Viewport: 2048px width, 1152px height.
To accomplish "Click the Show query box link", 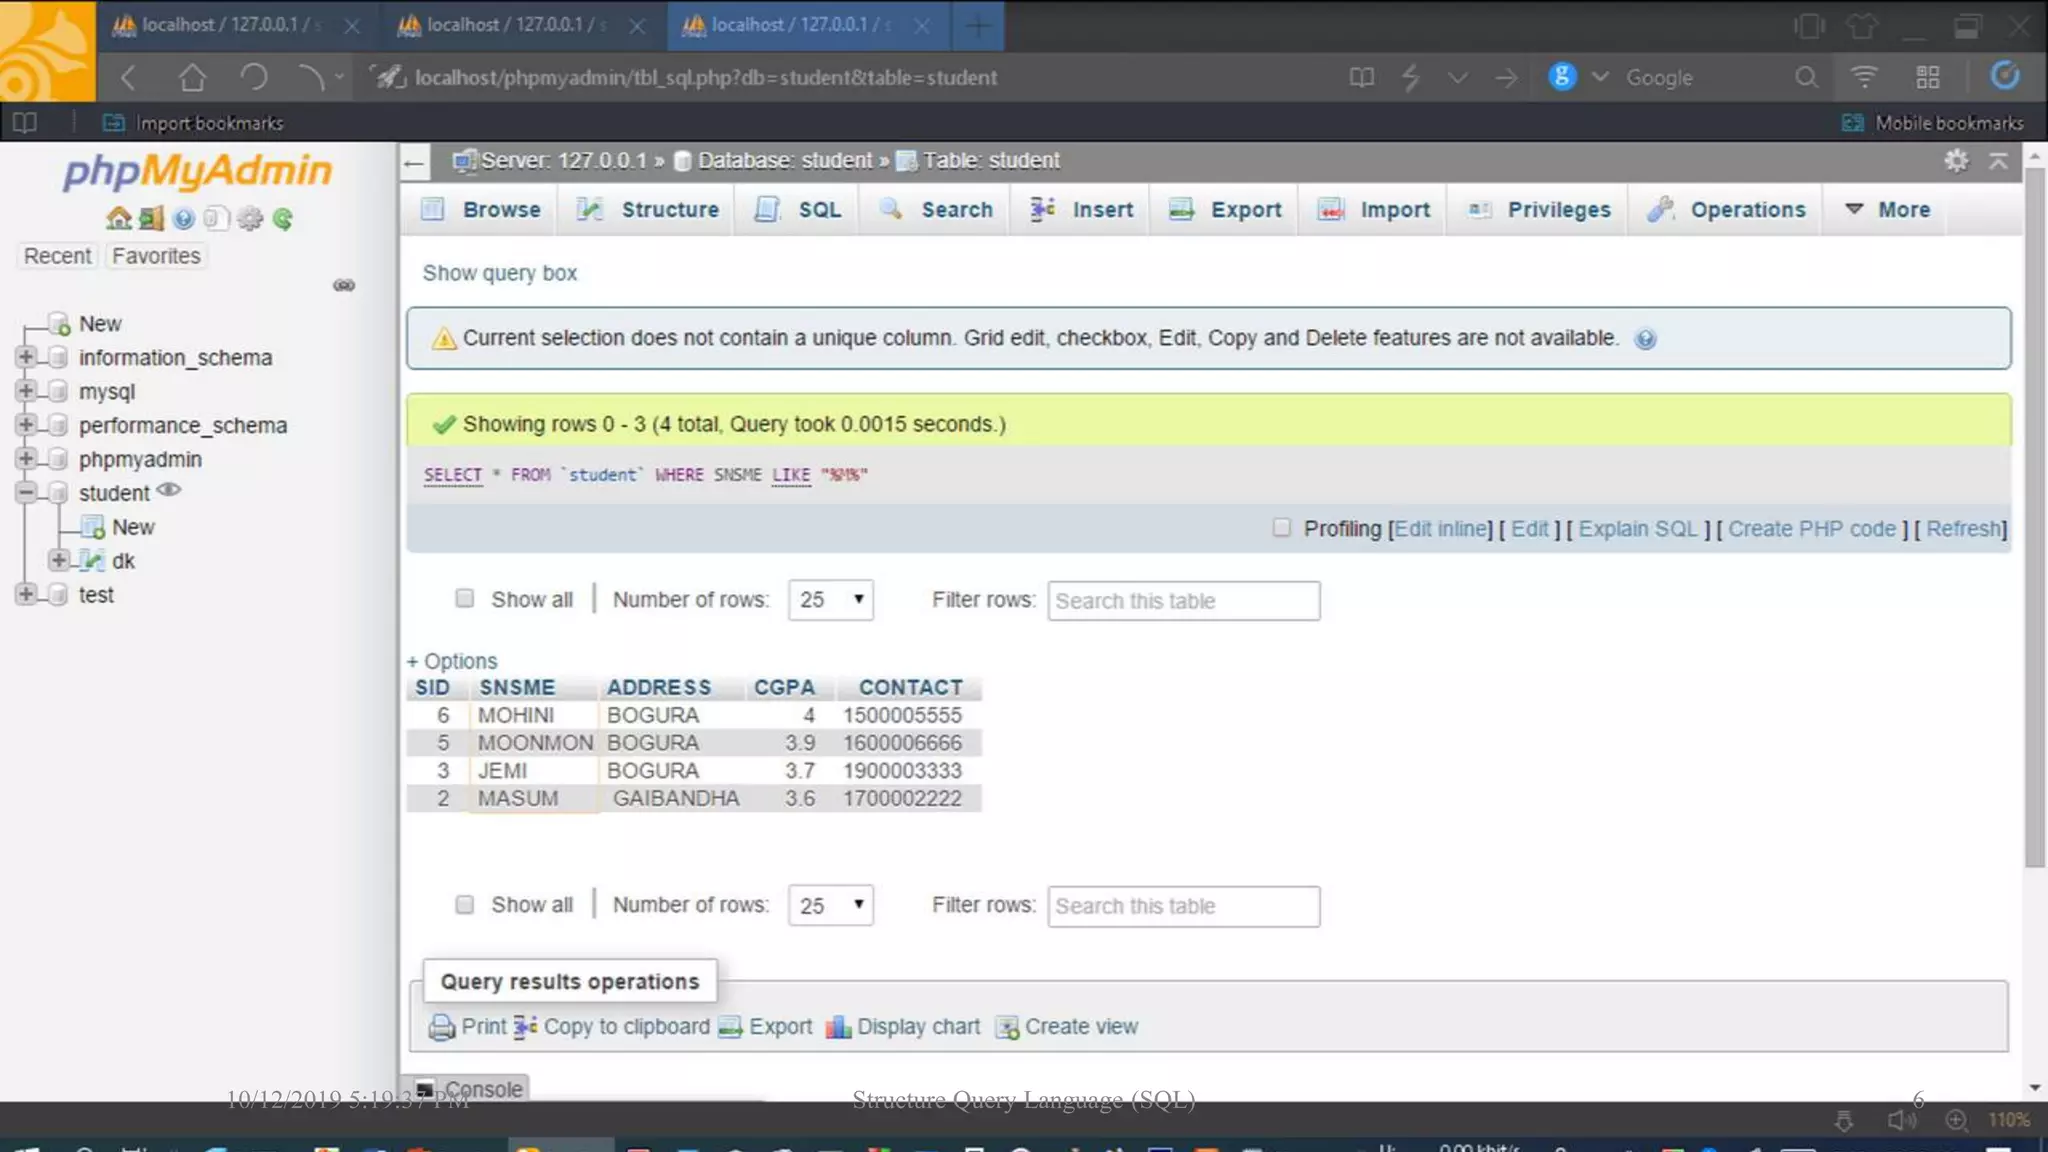I will [x=499, y=273].
